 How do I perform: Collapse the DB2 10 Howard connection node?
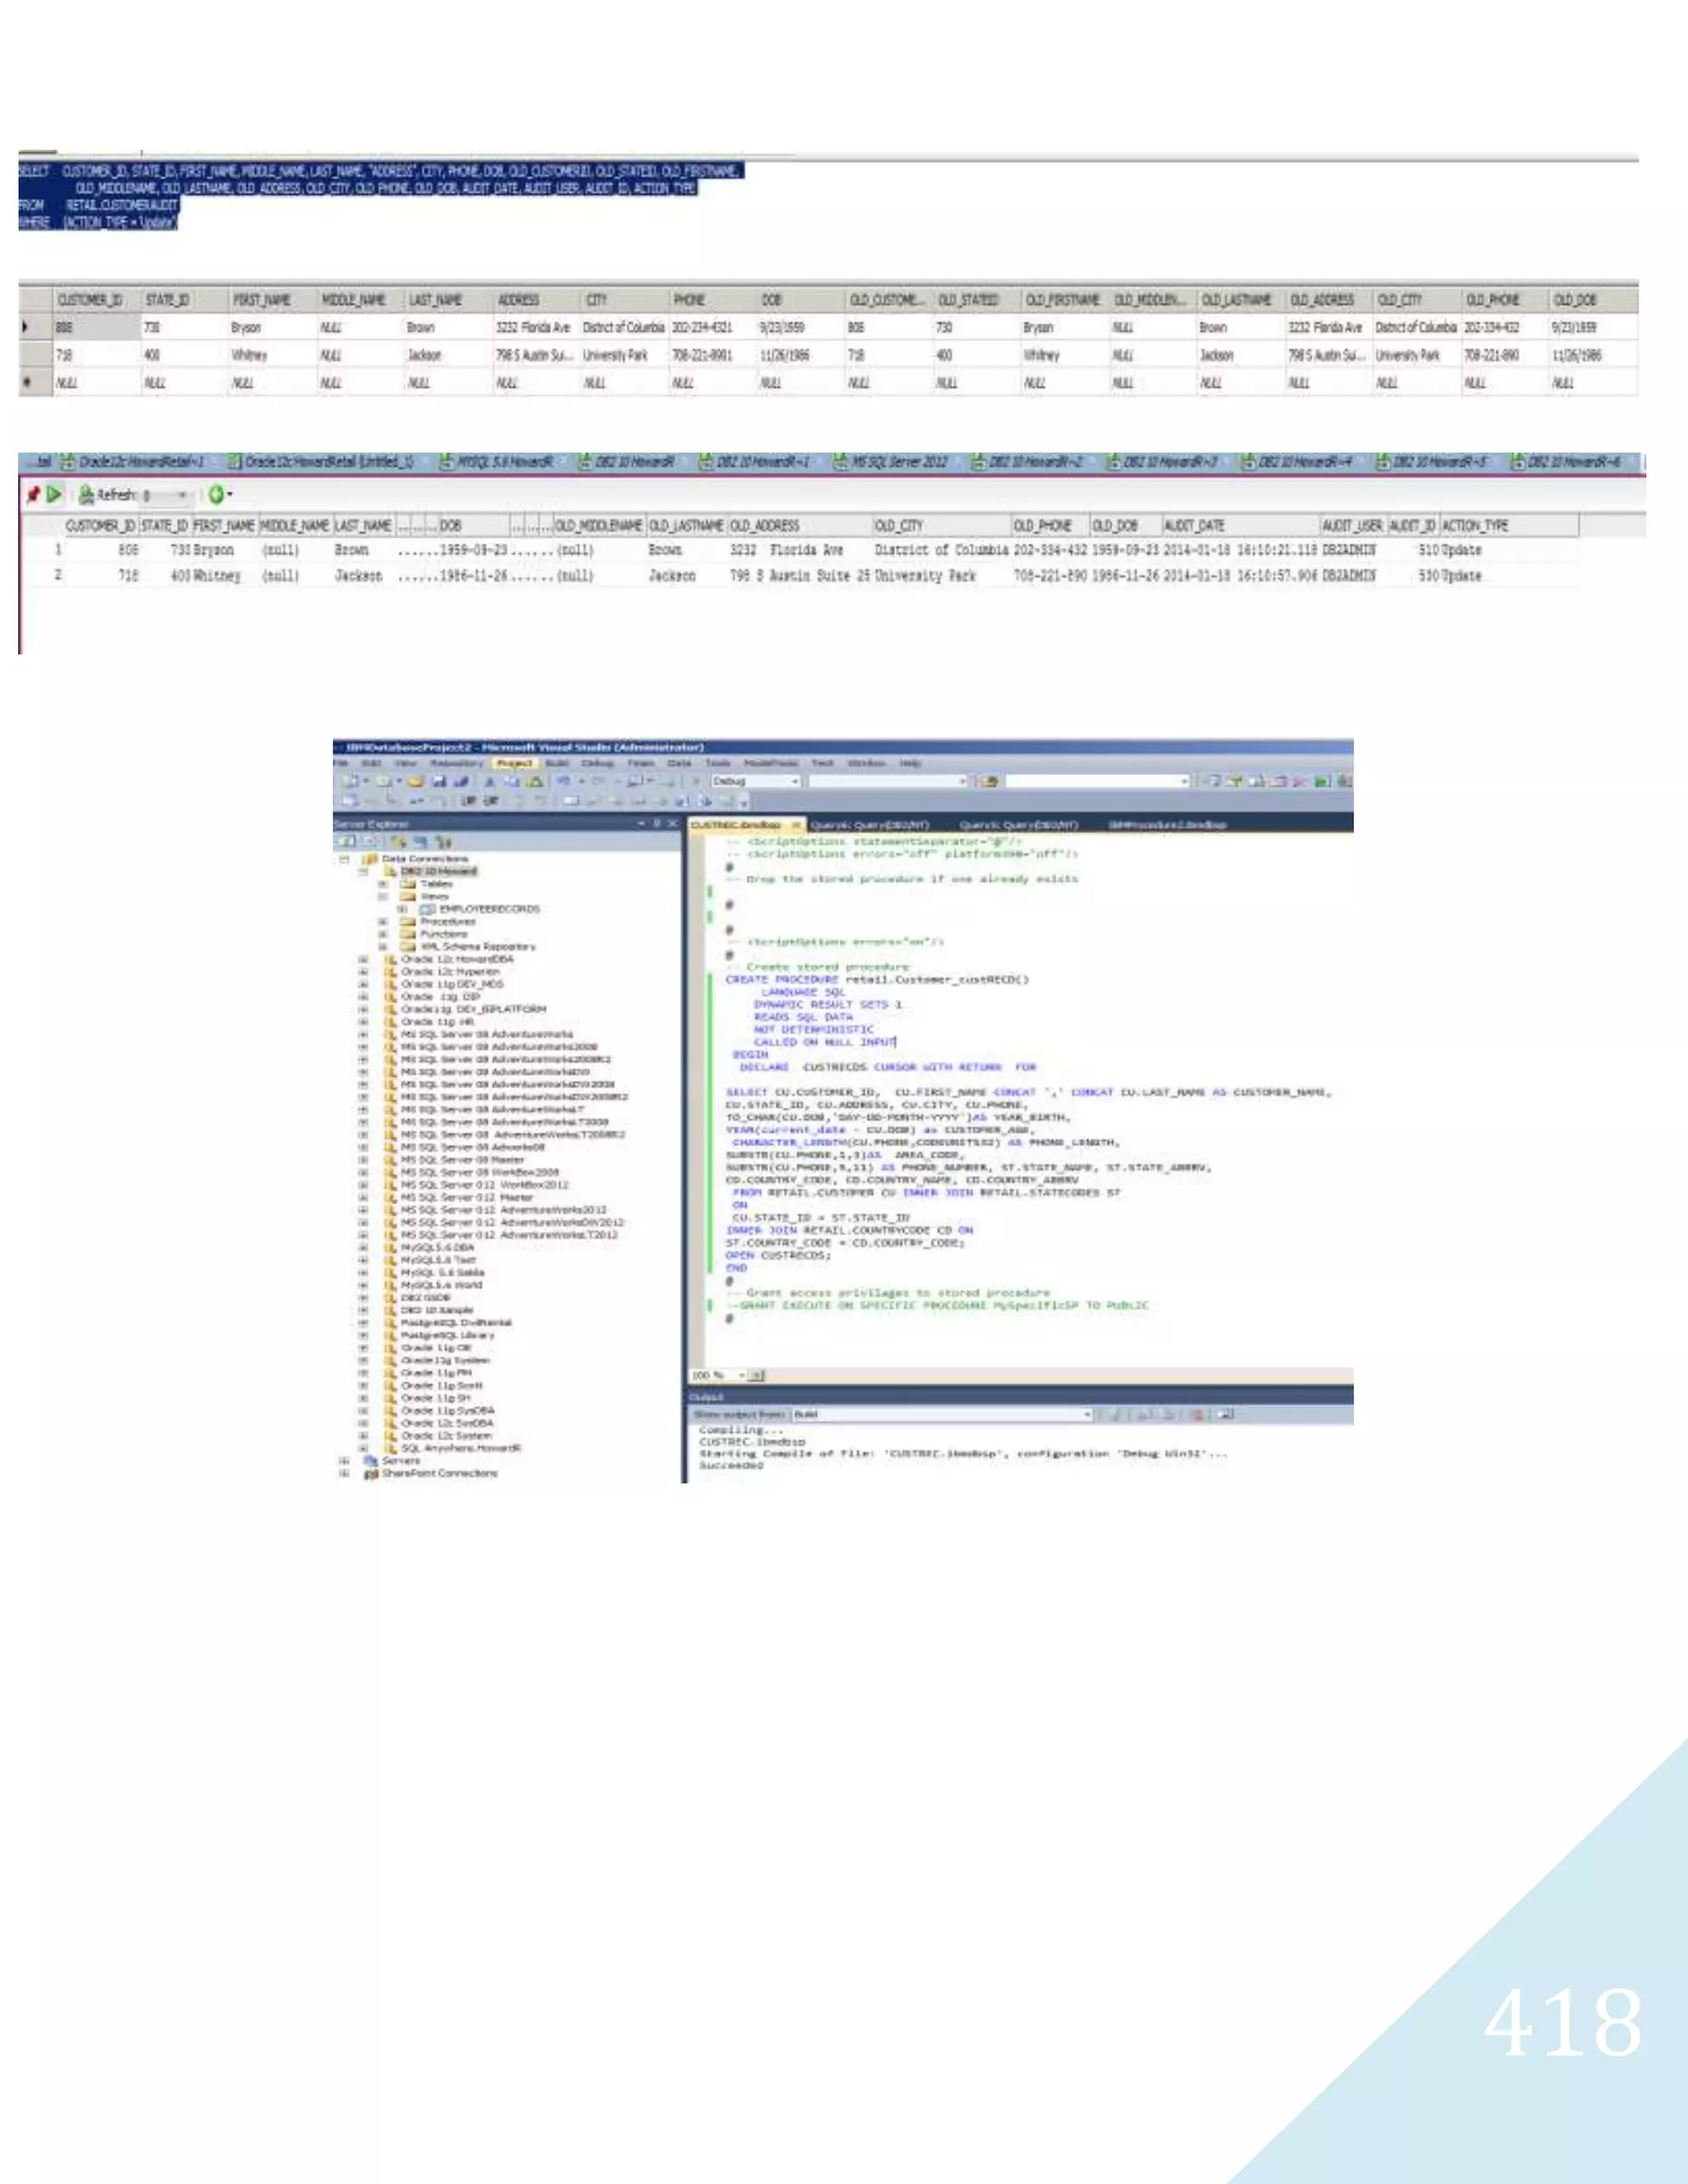pyautogui.click(x=364, y=872)
